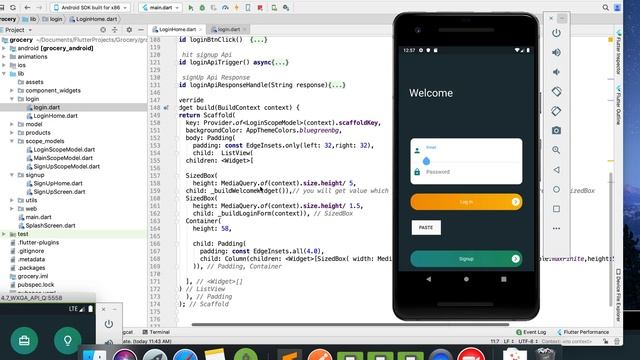Screen dimensions: 640x360
Task: Open the Event Log tab
Action: (531, 332)
